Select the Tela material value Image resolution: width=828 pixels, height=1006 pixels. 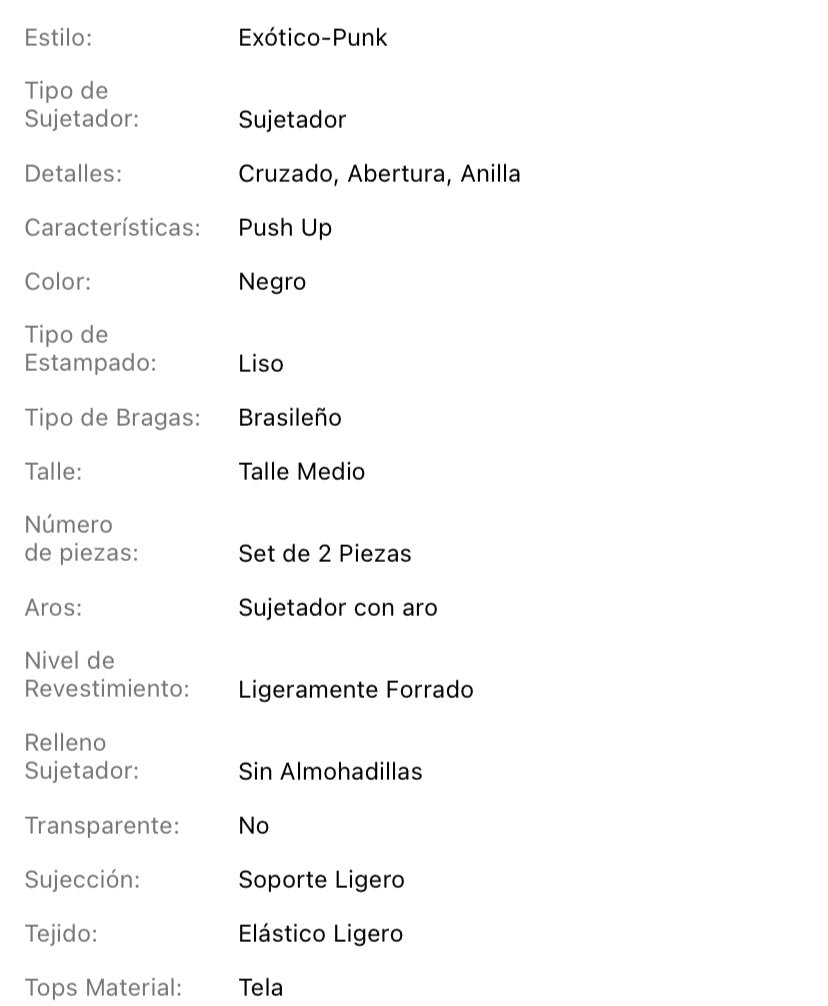click(x=260, y=987)
